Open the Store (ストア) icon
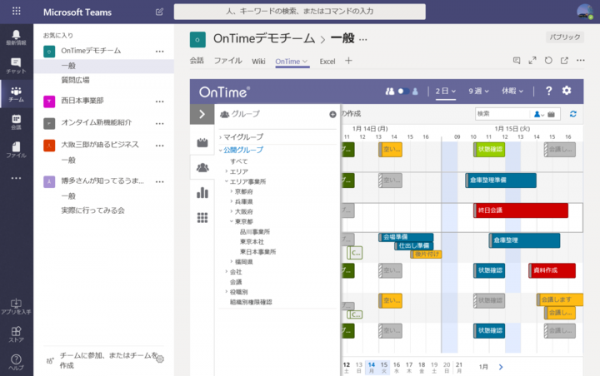The width and height of the screenshot is (600, 376). [x=16, y=334]
